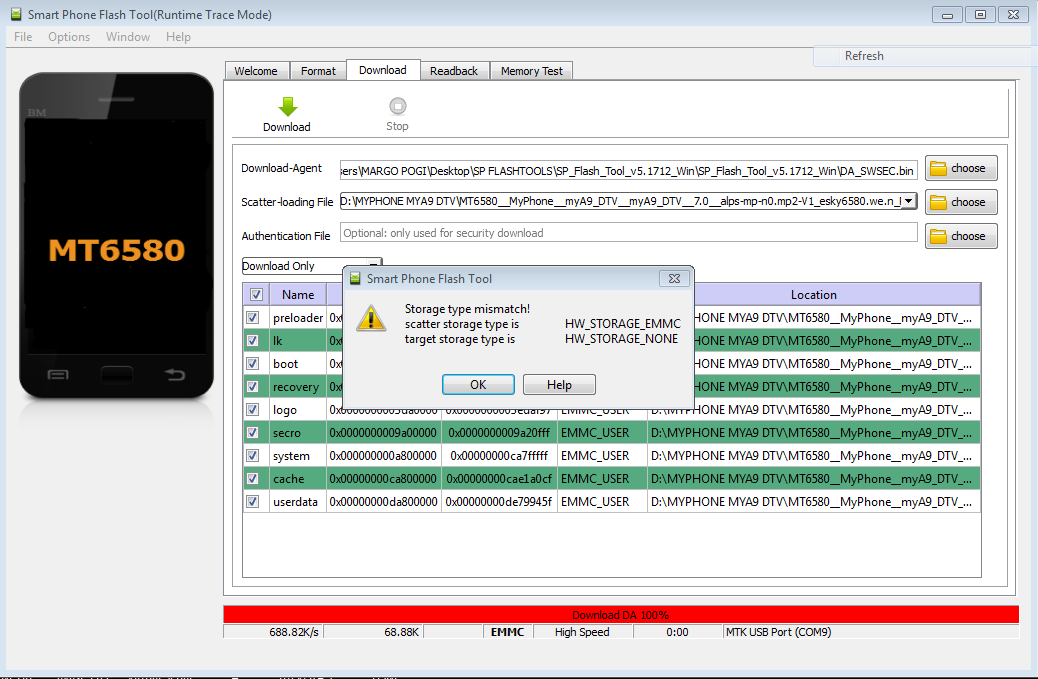This screenshot has width=1038, height=679.
Task: Click the phone's menu key icon
Action: pyautogui.click(x=58, y=375)
